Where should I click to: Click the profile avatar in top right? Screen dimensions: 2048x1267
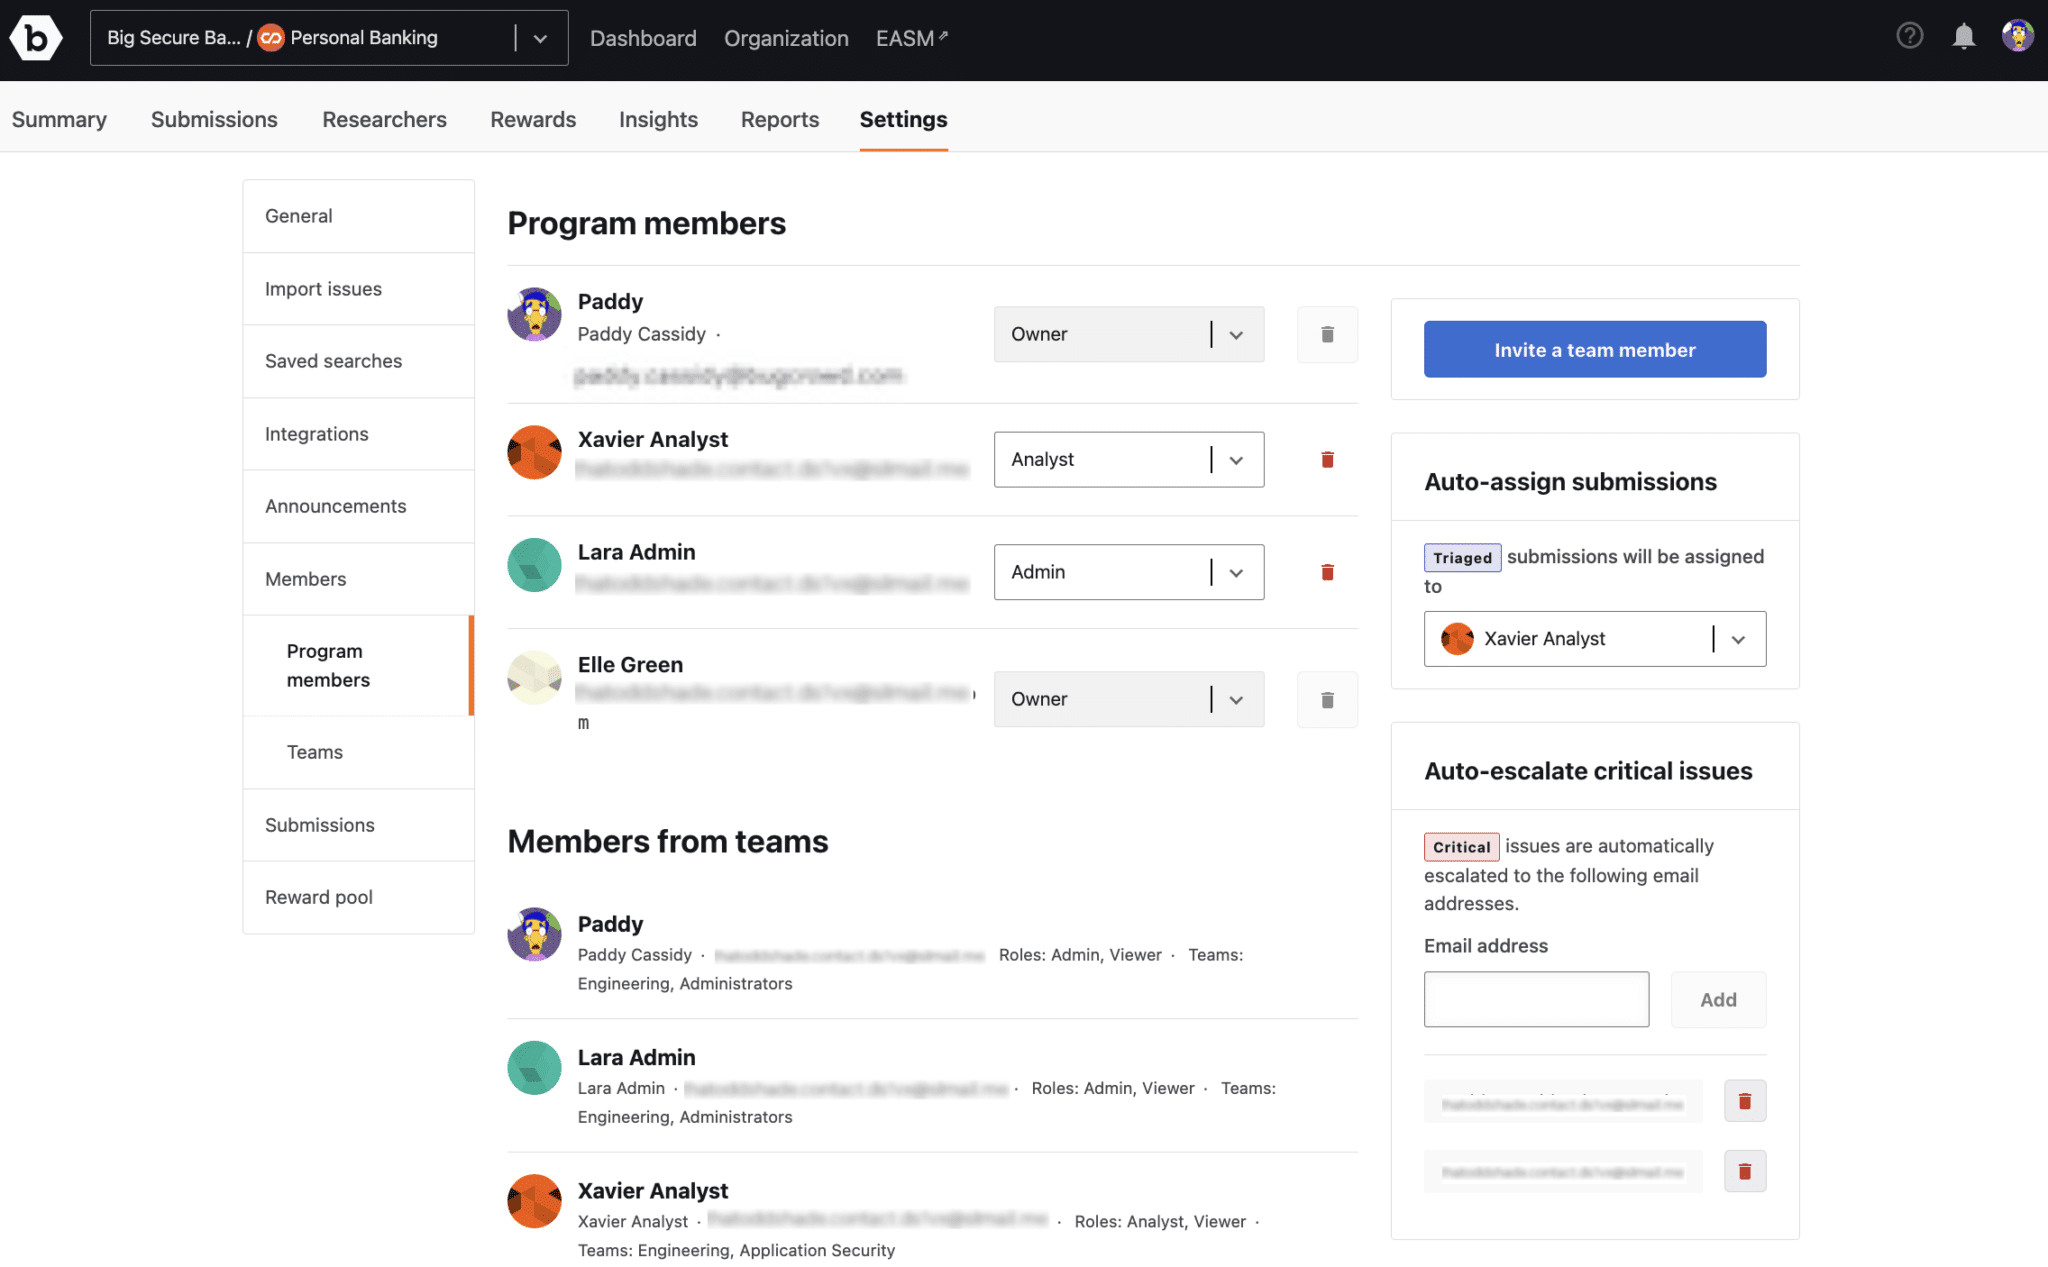click(x=2018, y=36)
